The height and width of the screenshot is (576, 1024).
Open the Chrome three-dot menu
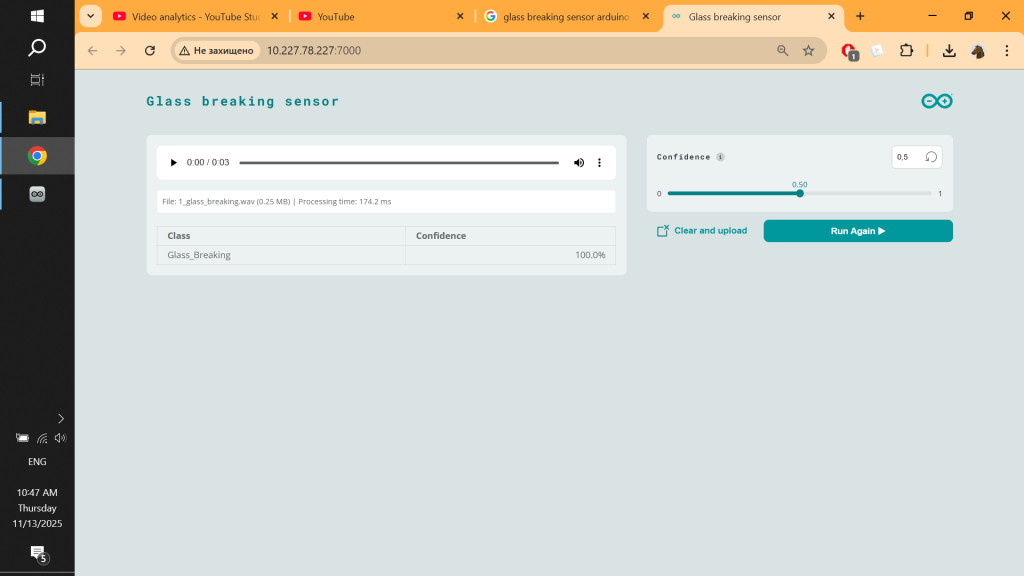coord(1006,50)
